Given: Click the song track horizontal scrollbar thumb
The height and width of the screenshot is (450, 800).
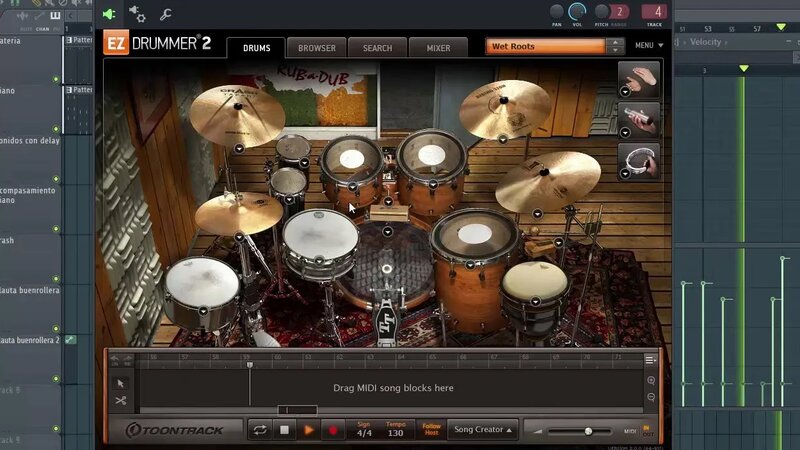Looking at the screenshot, I should click(297, 410).
